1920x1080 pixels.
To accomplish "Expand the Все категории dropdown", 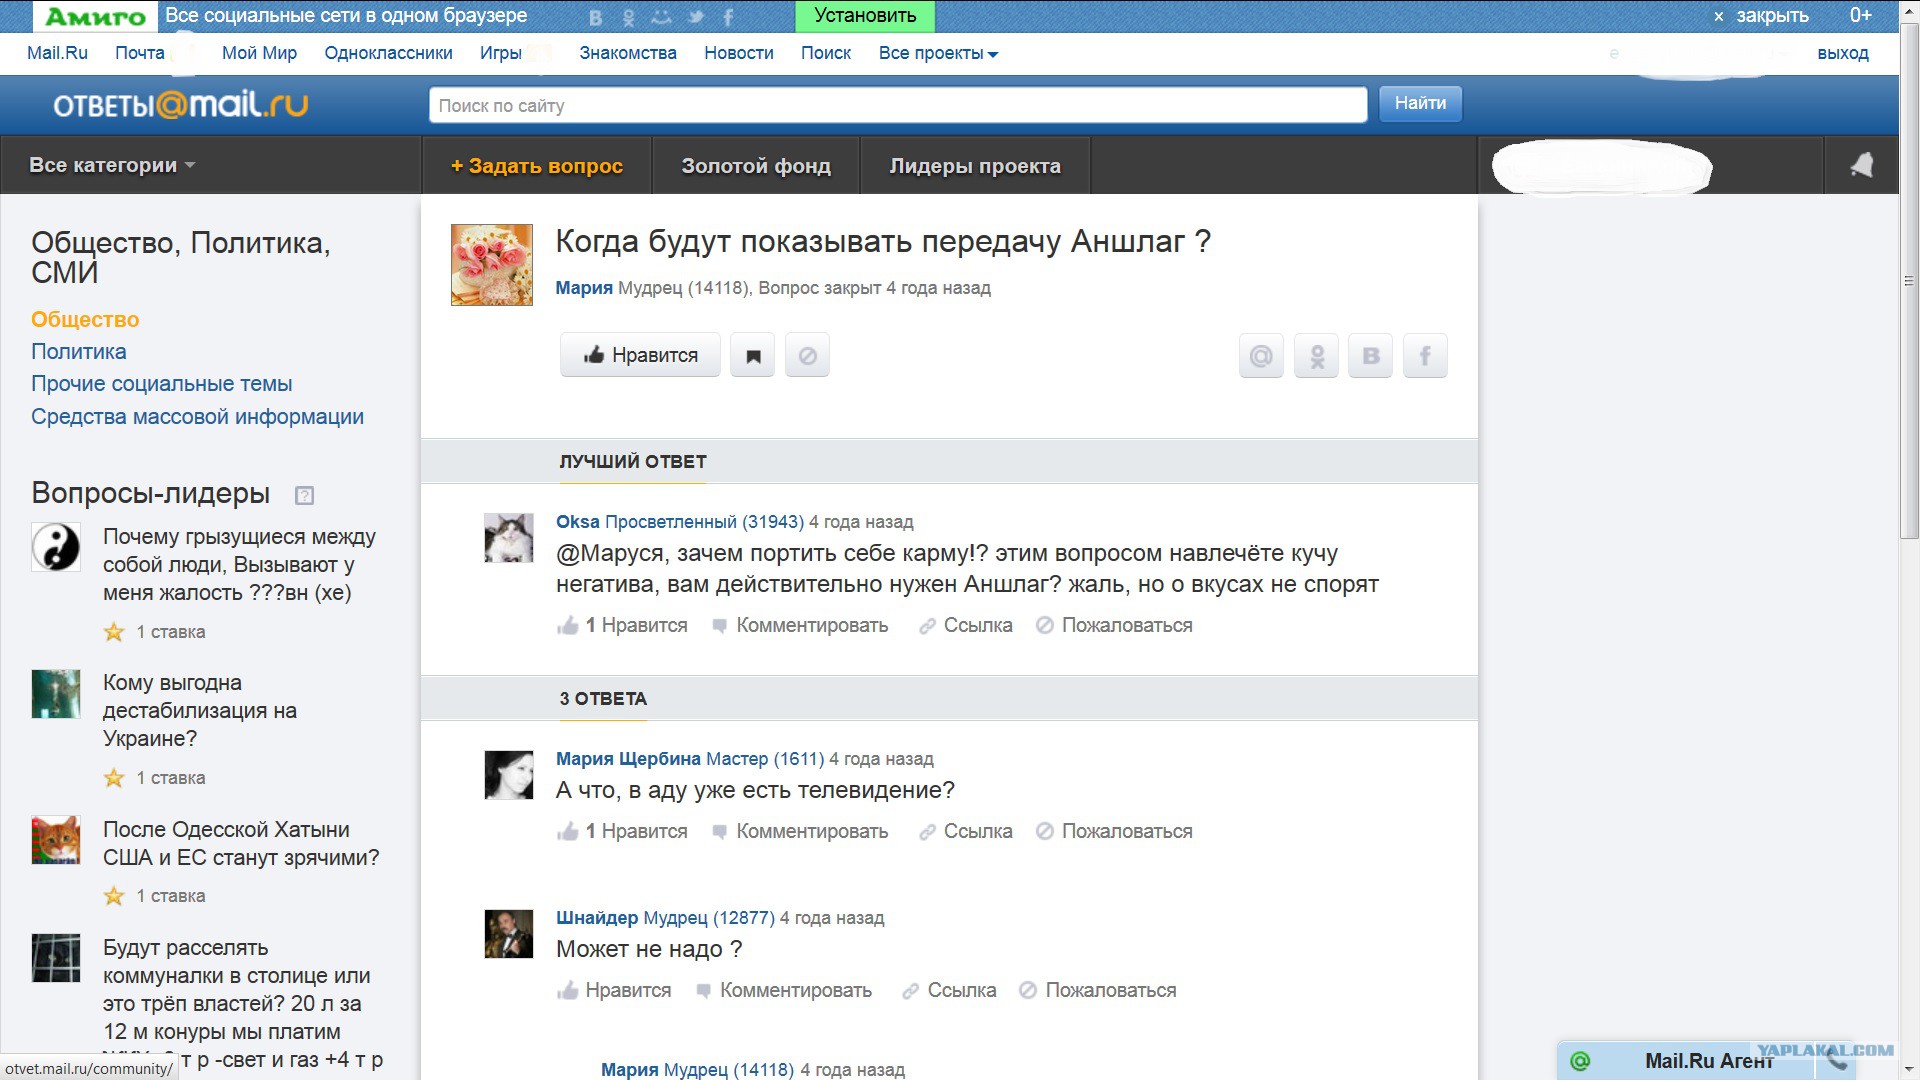I will tap(112, 166).
